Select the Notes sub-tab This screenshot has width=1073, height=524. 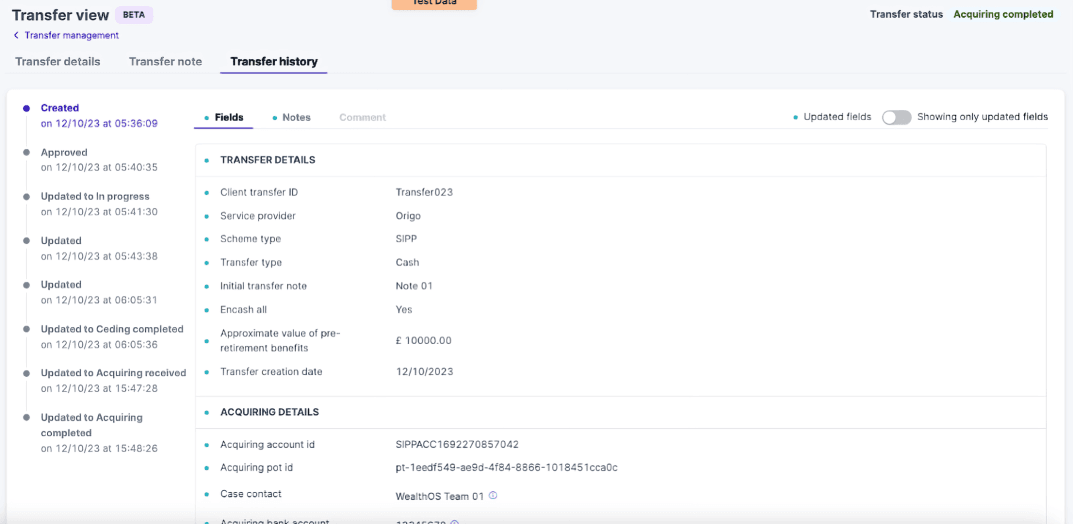point(296,118)
